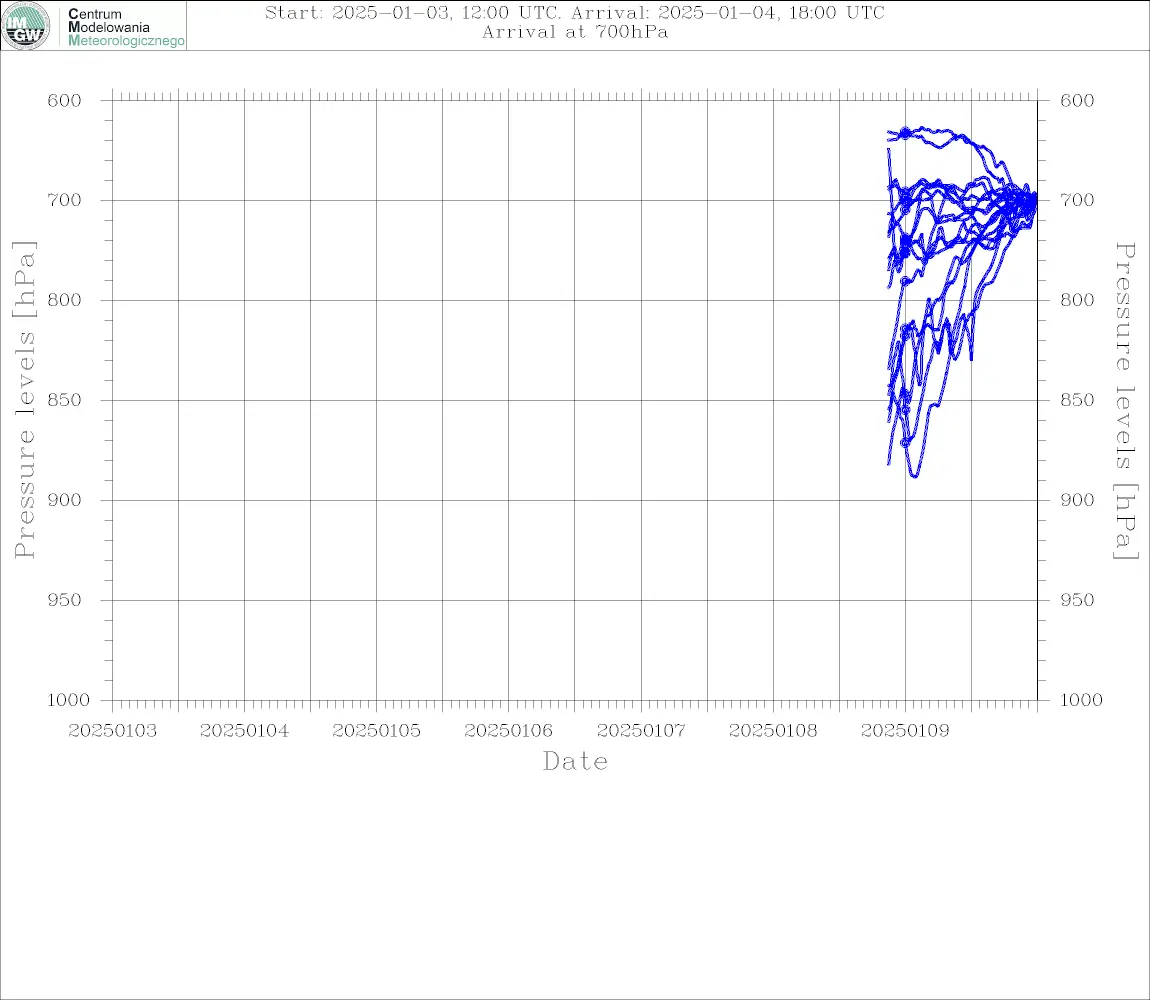Screen dimensions: 1150x1000
Task: Select date label 20250103
Action: point(112,731)
